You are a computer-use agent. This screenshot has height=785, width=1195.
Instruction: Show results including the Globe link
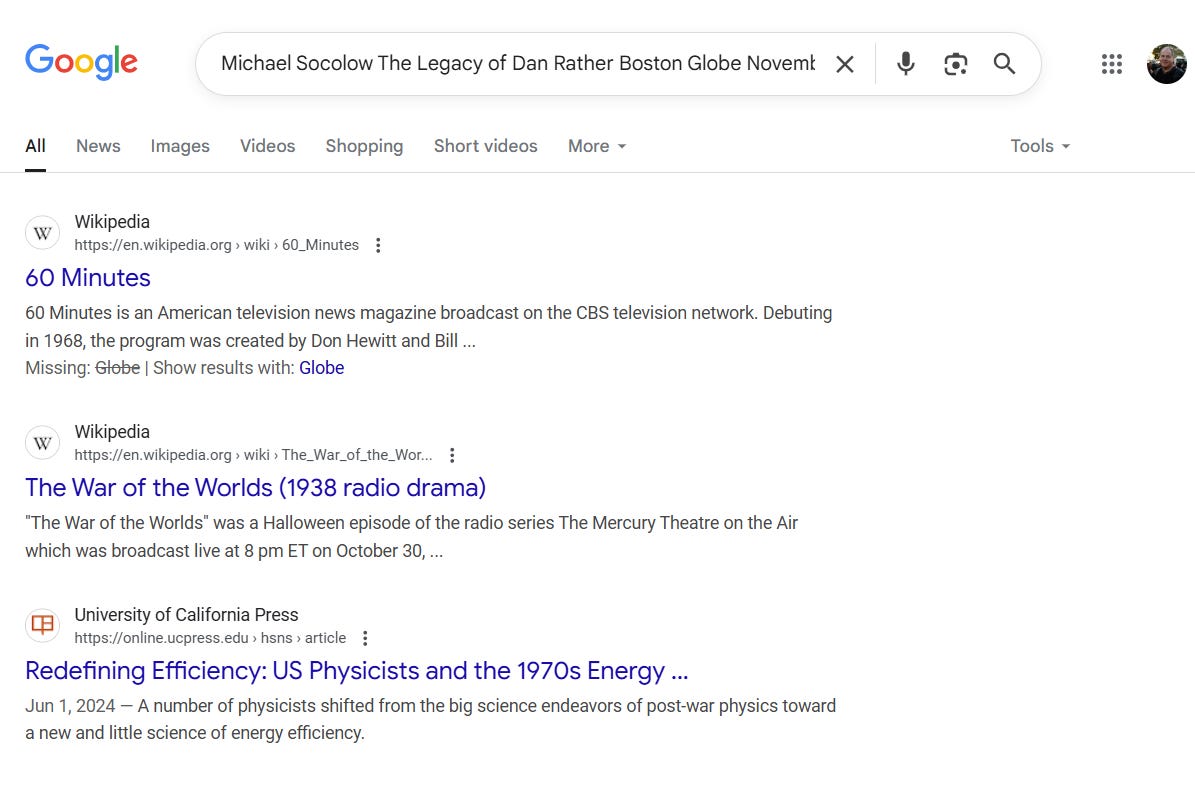point(322,368)
